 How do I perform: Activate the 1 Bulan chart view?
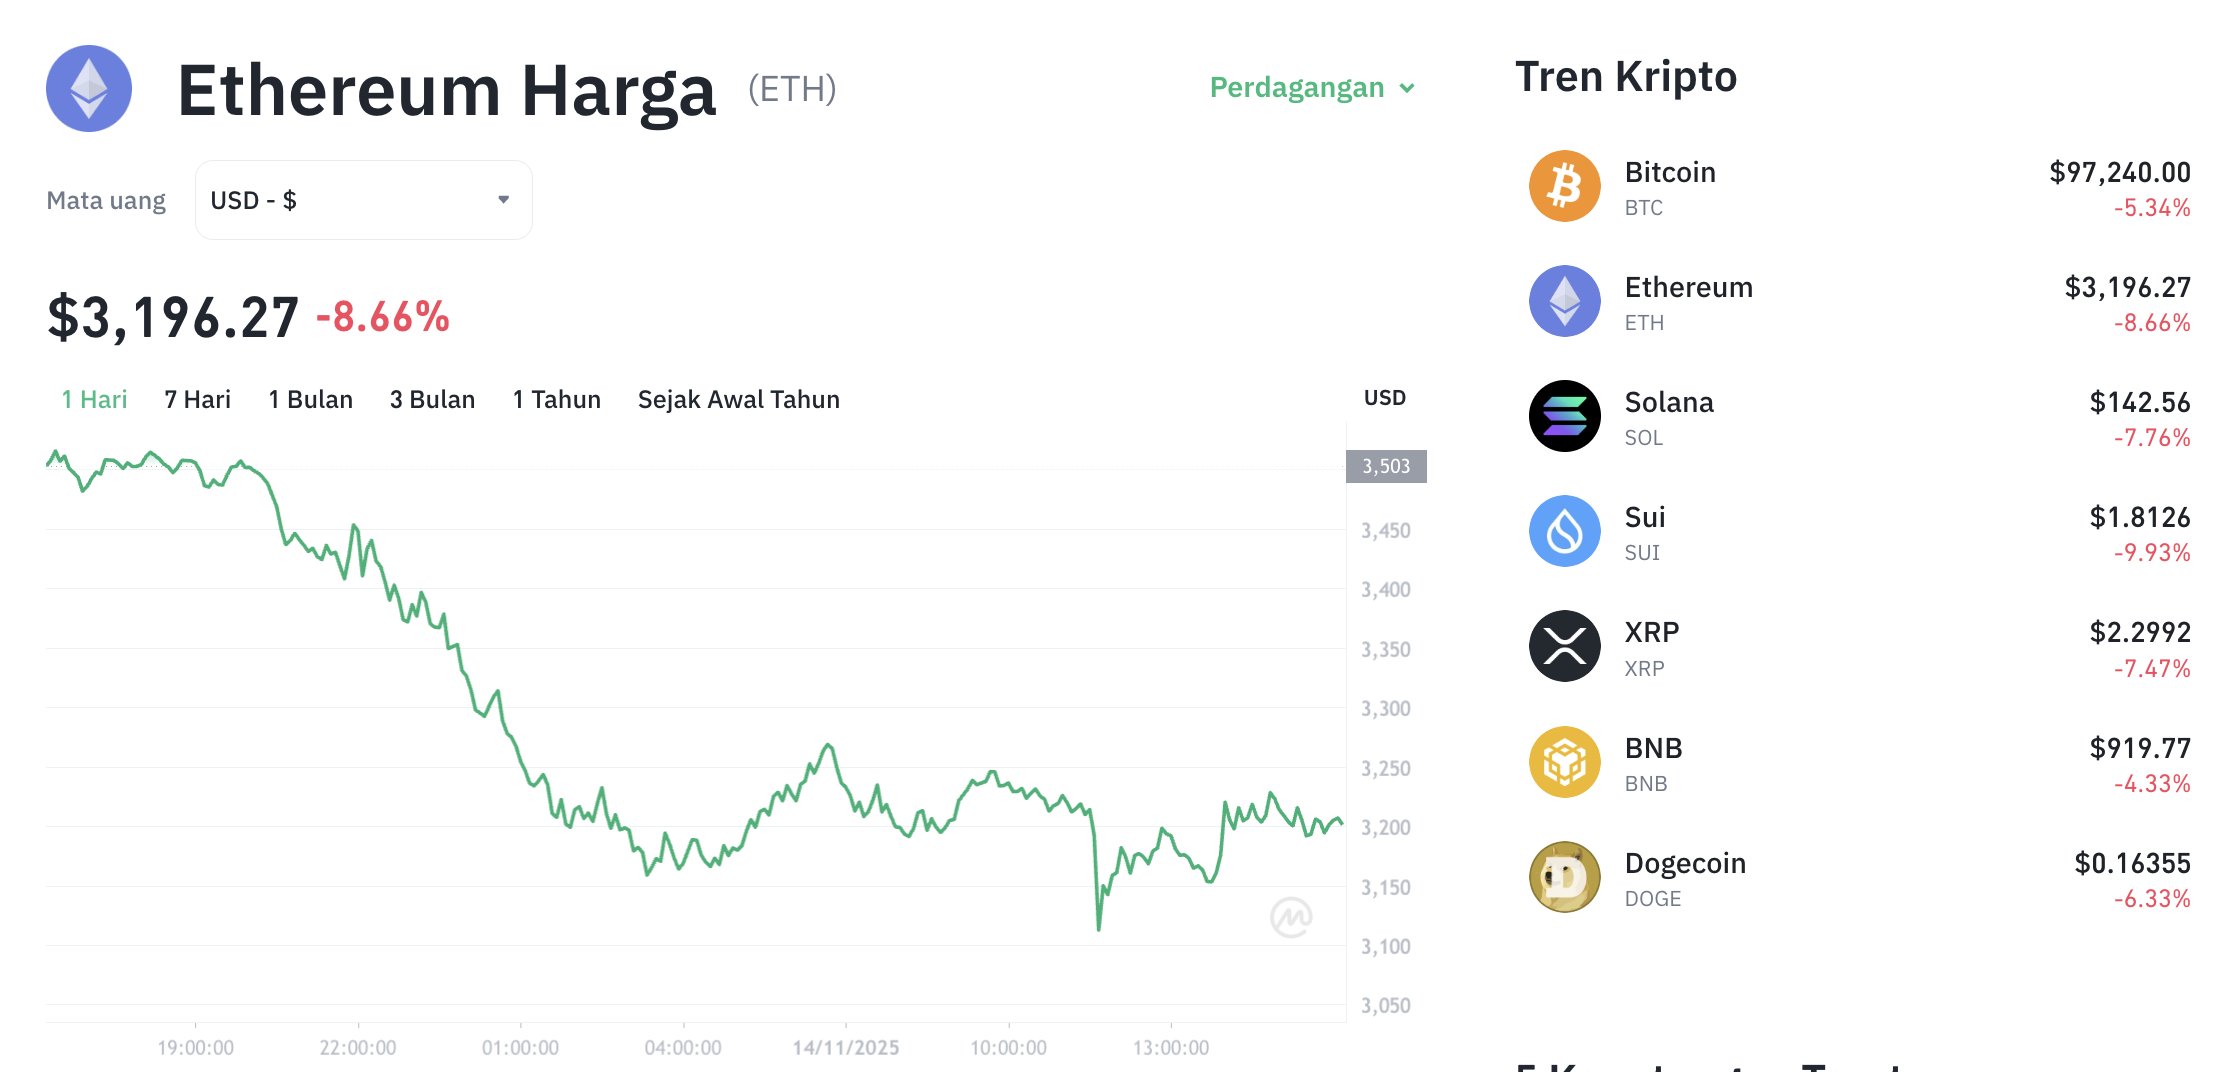point(310,399)
